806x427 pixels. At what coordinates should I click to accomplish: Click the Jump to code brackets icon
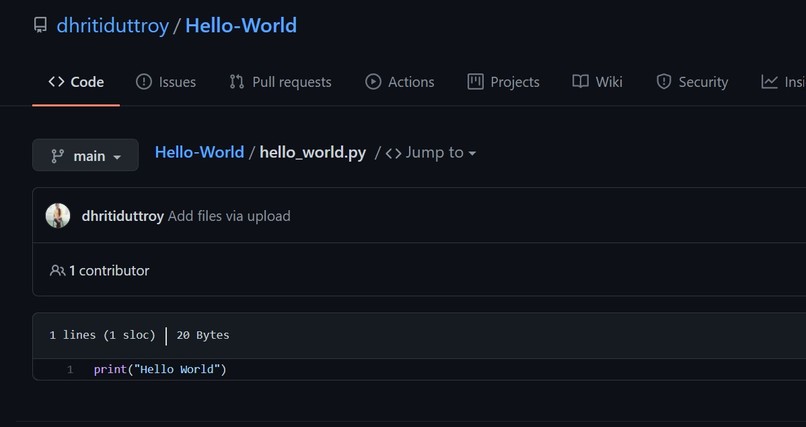(x=393, y=154)
